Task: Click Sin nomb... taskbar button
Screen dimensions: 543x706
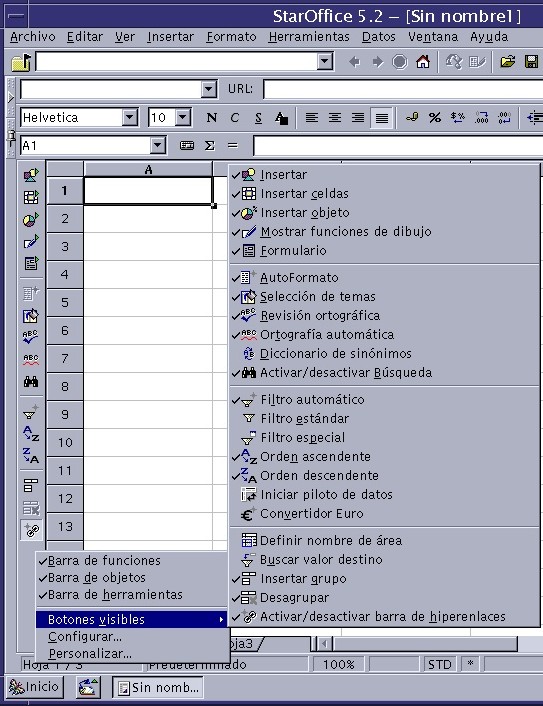Action: (x=158, y=688)
